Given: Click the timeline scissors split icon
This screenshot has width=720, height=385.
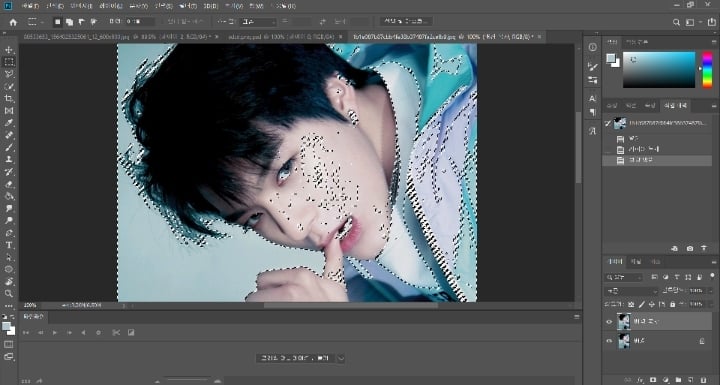Looking at the screenshot, I should coord(116,332).
